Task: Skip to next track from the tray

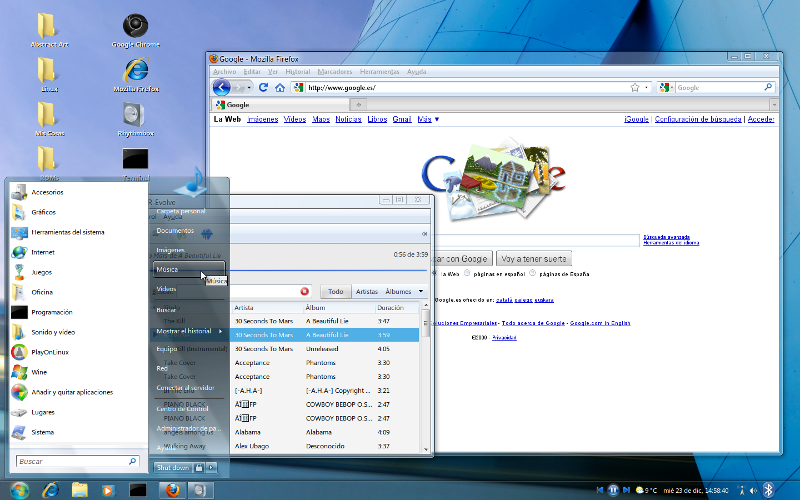Action: 627,490
